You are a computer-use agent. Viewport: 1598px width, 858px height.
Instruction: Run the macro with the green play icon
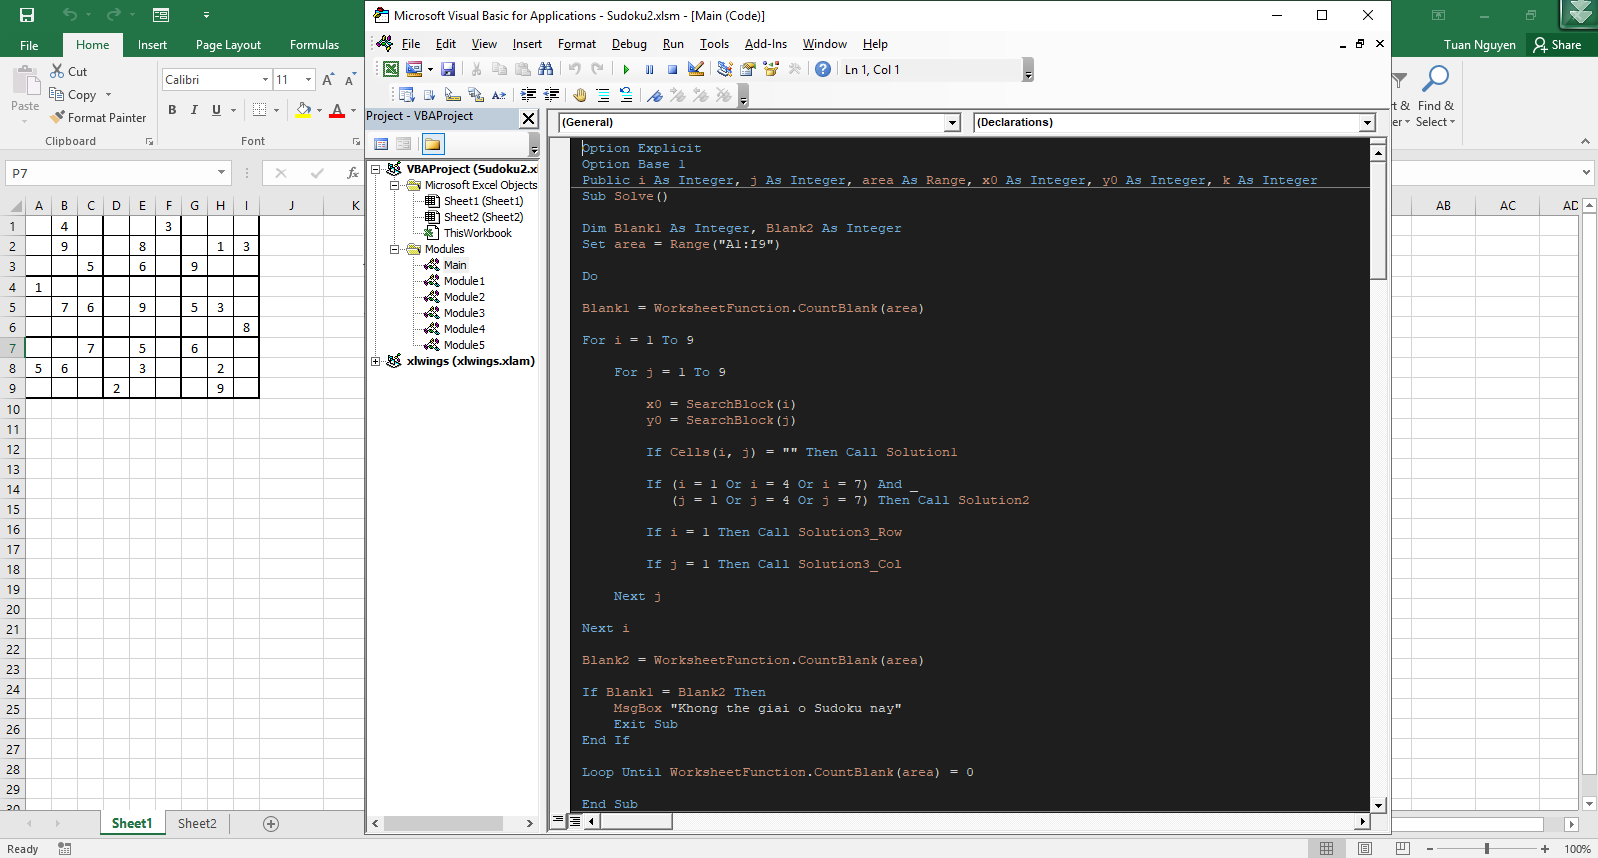click(x=626, y=70)
